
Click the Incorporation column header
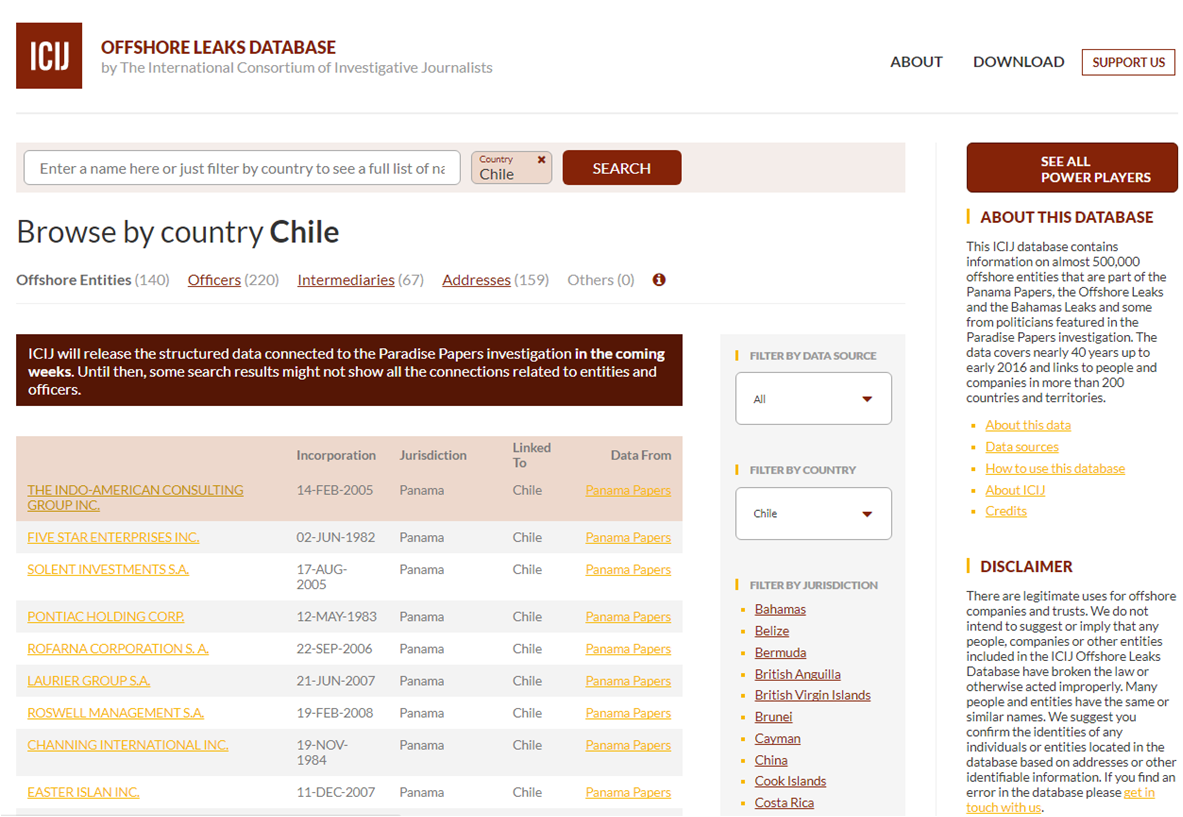click(336, 456)
